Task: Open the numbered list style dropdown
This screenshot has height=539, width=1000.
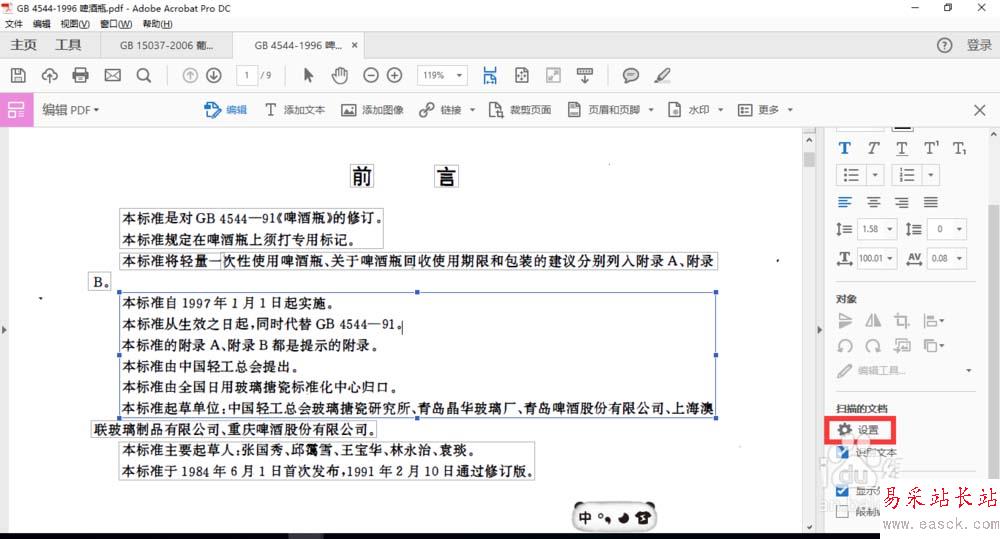Action: click(930, 175)
